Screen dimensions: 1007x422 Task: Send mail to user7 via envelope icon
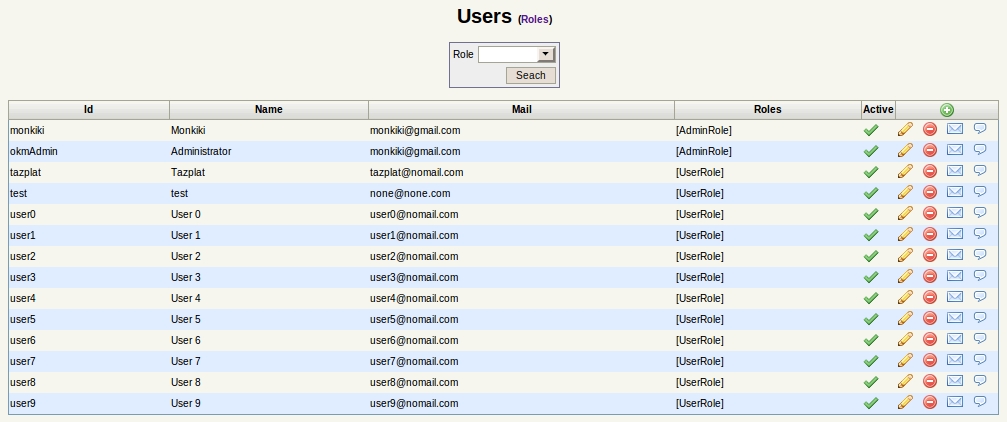pyautogui.click(x=955, y=360)
